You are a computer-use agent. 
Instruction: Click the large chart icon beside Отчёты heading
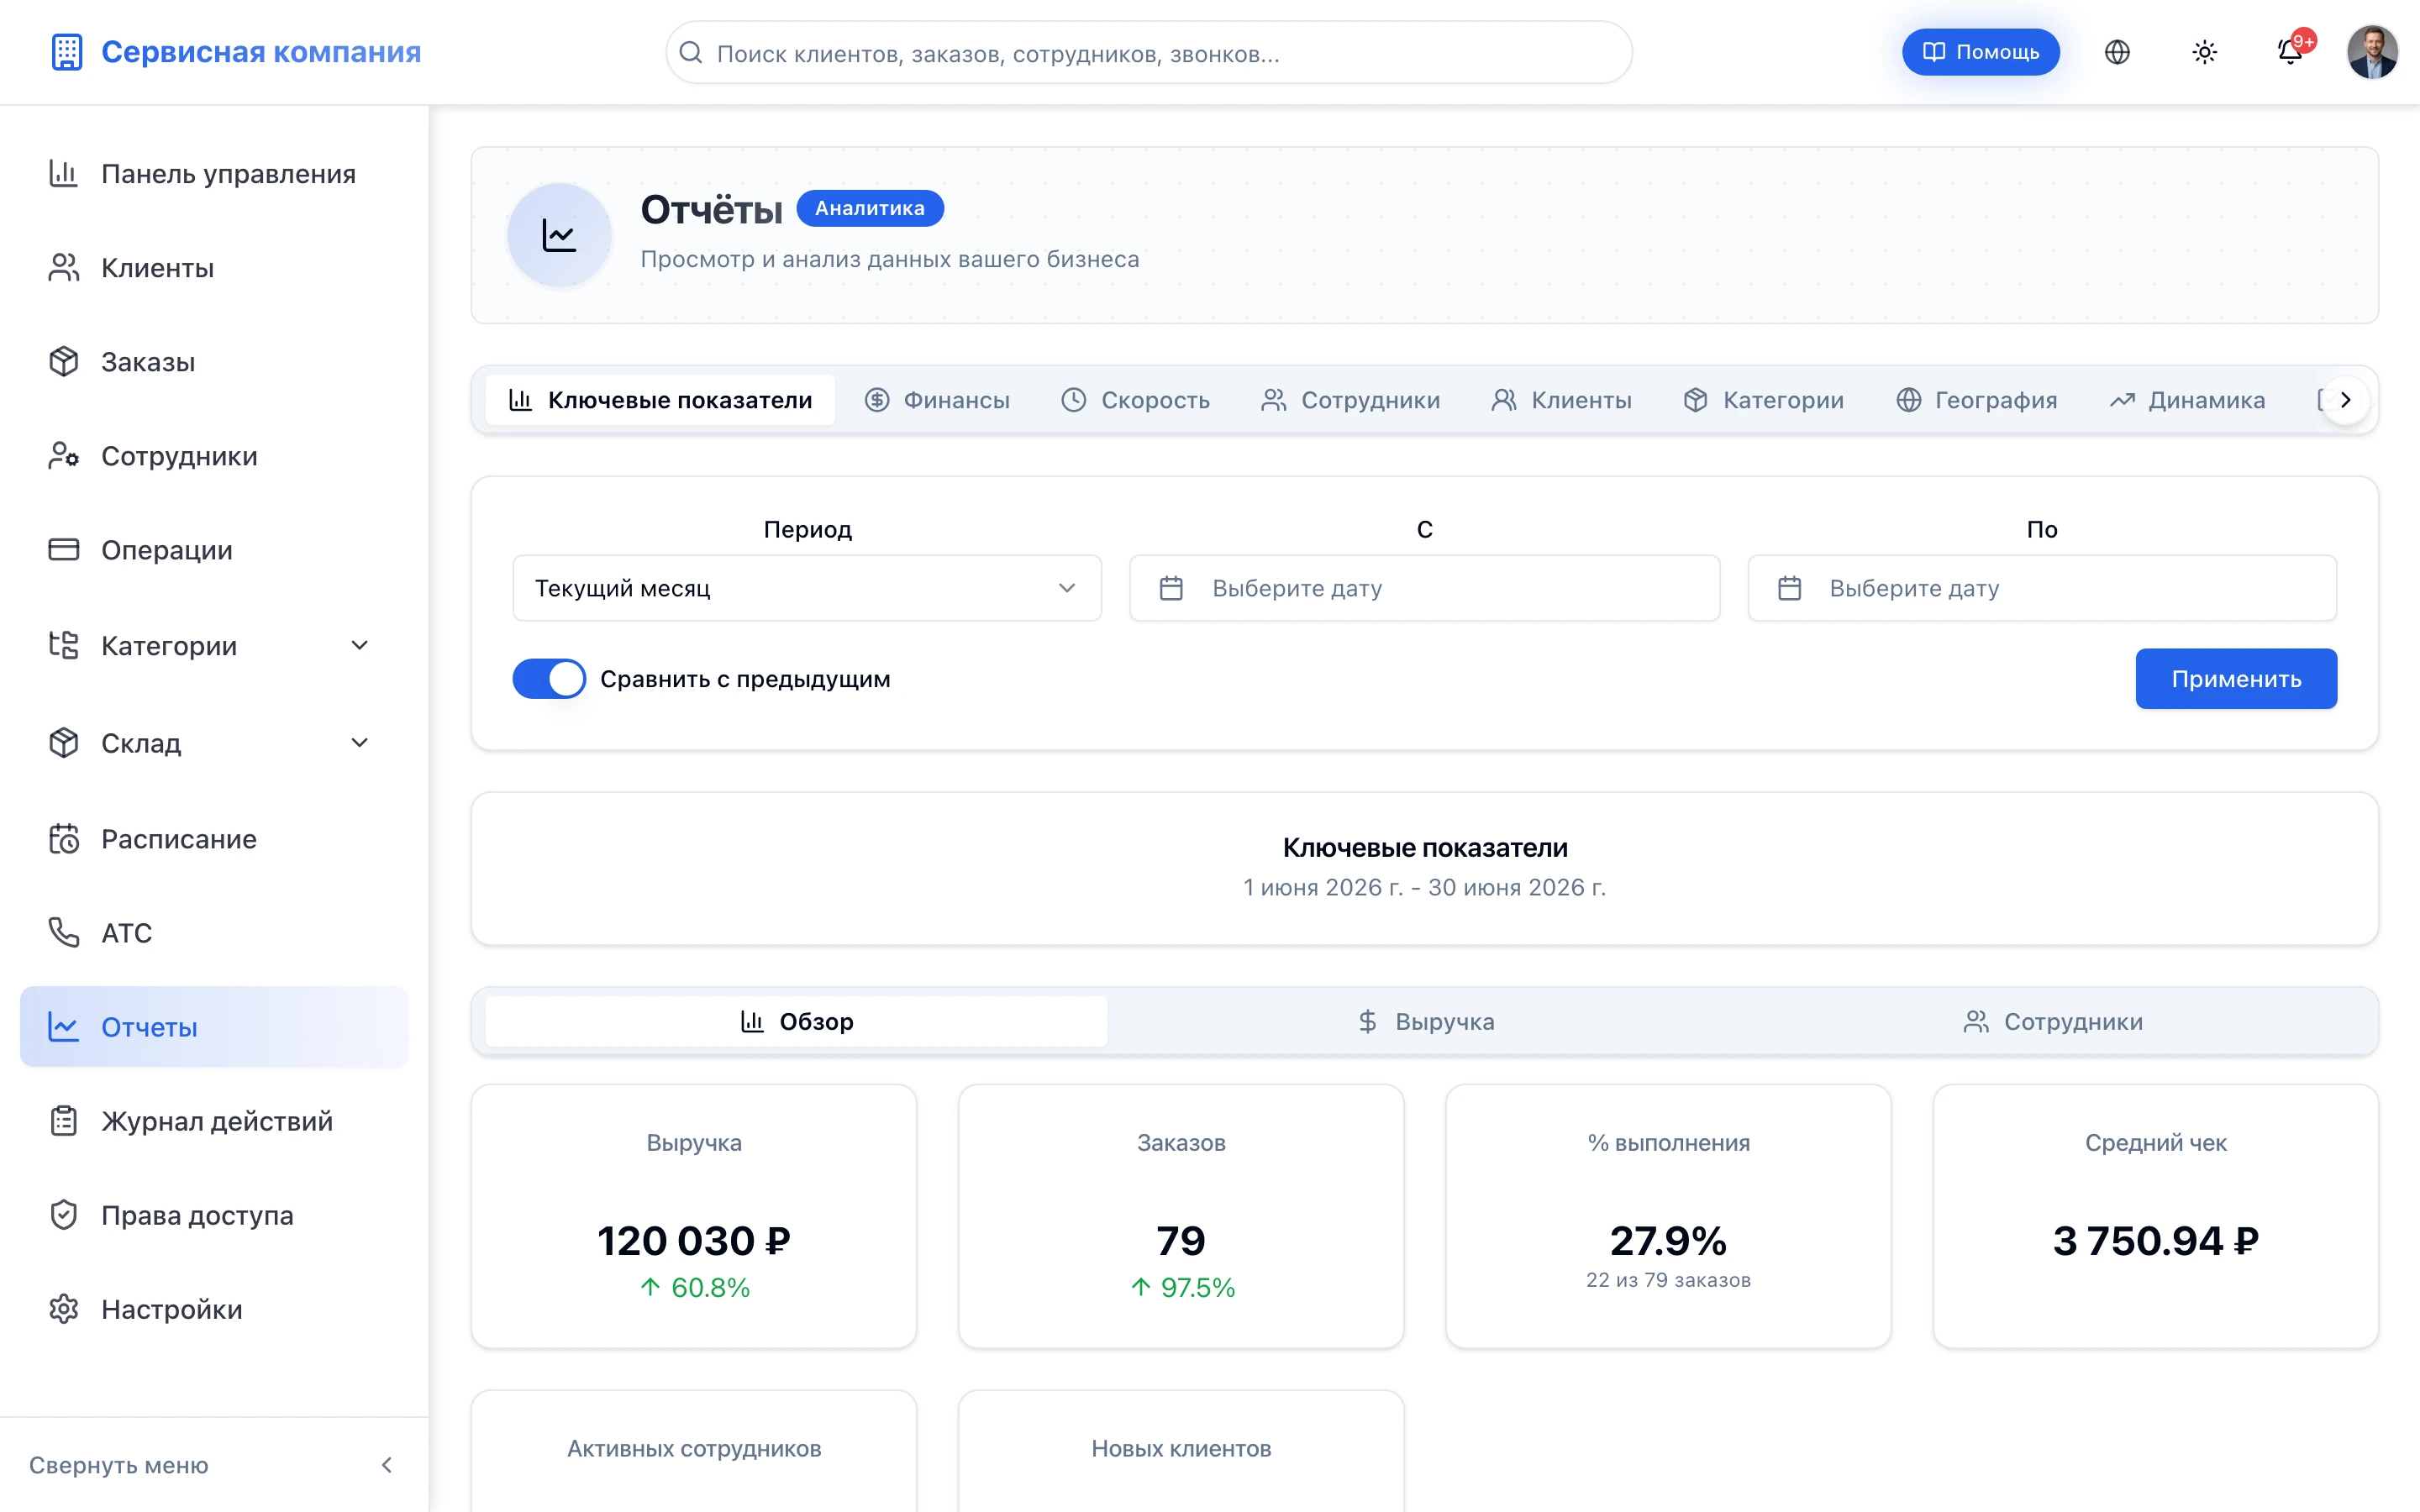point(559,235)
